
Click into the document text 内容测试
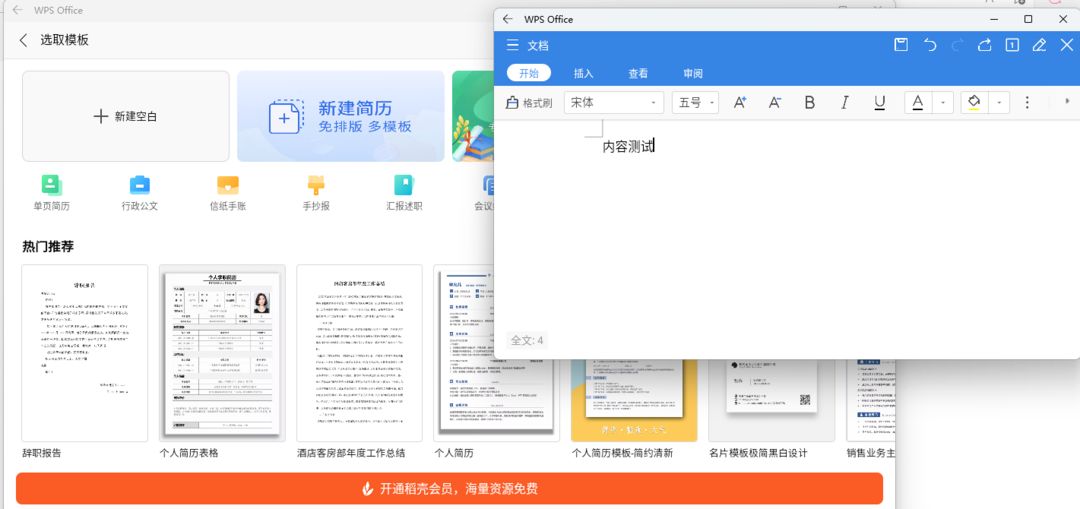pyautogui.click(x=627, y=146)
